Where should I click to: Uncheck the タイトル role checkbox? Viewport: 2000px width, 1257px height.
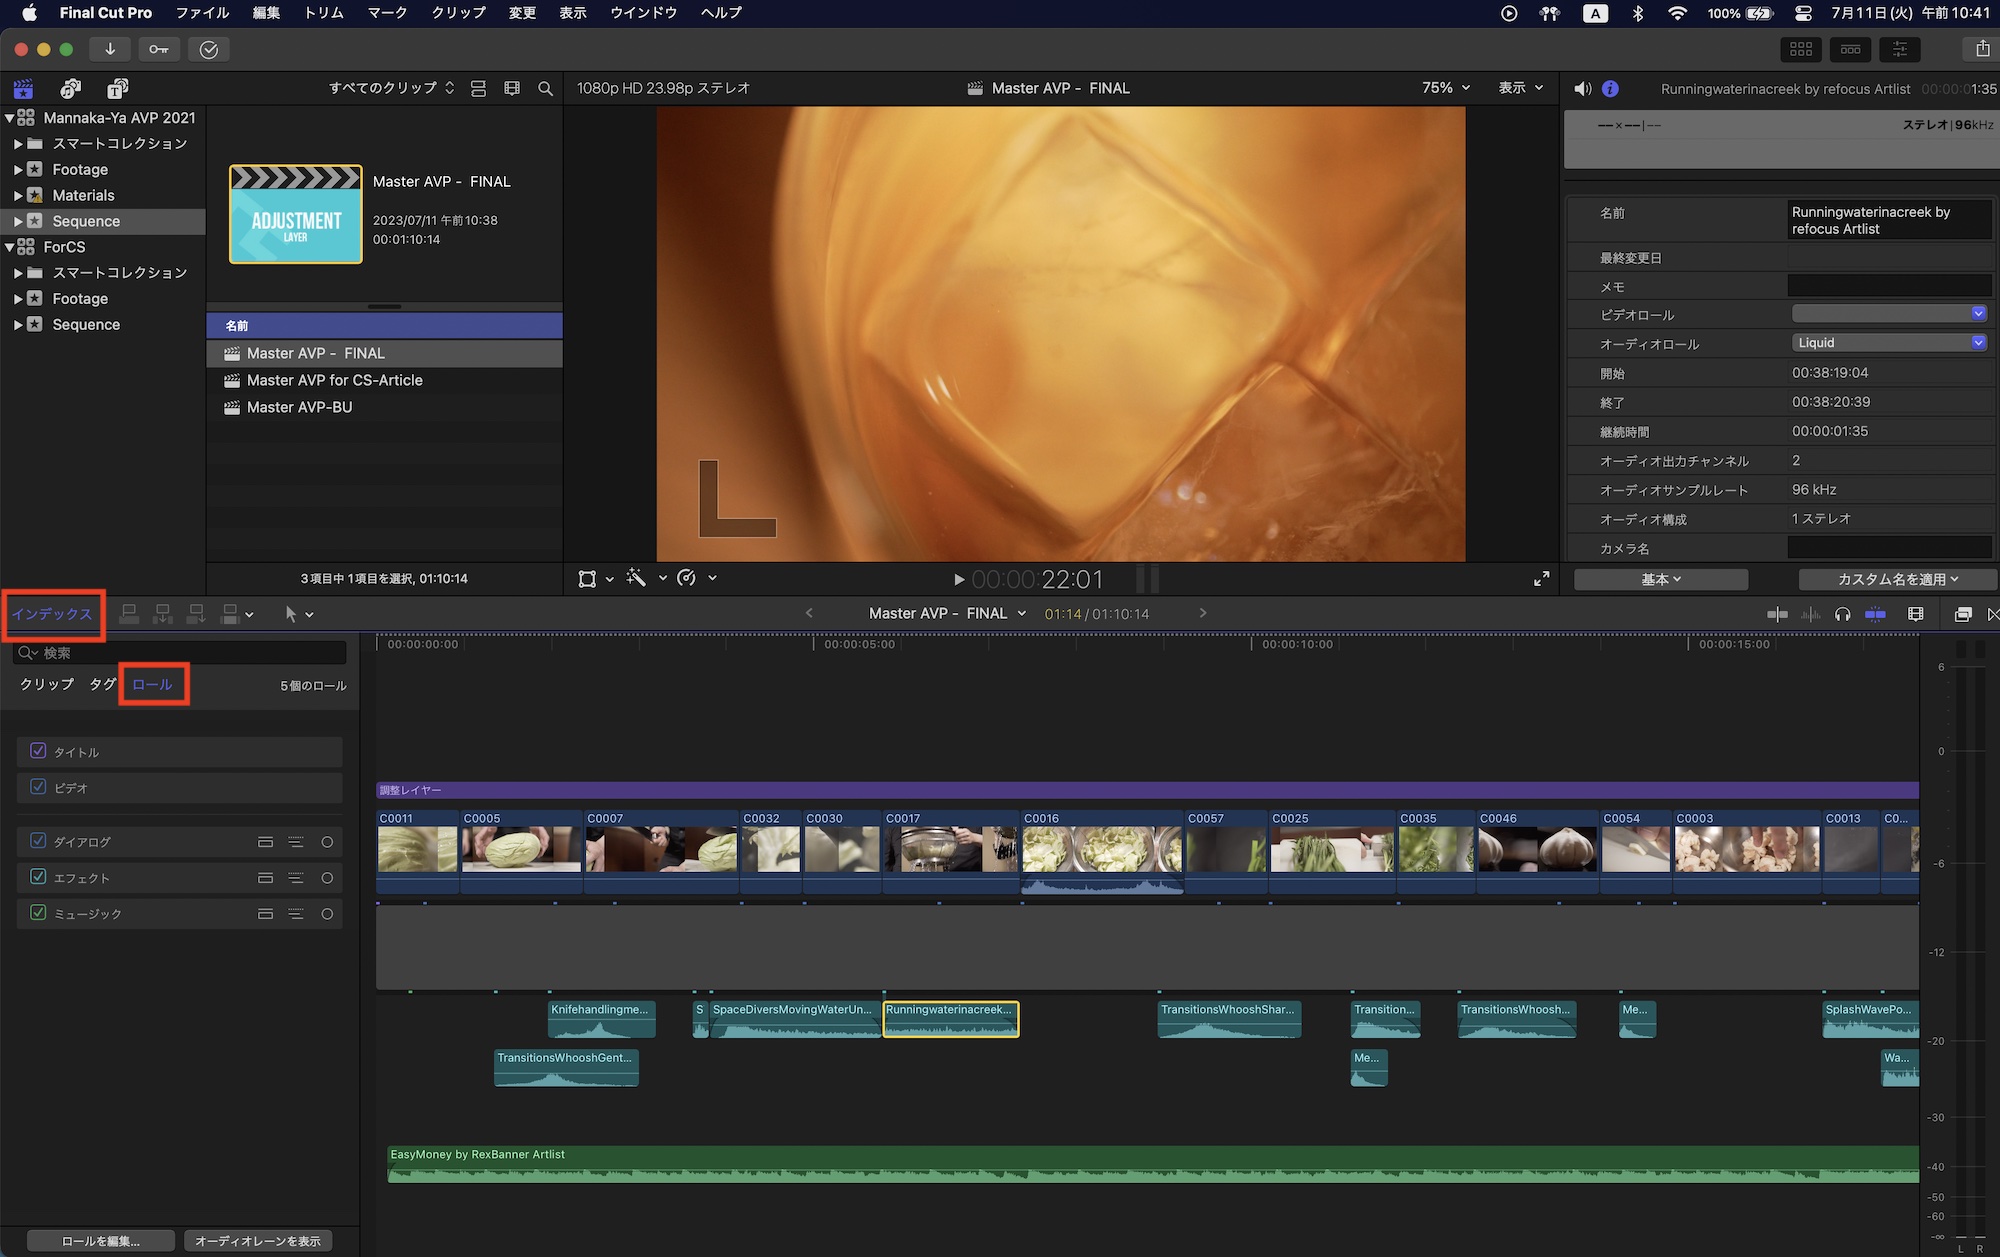click(38, 751)
